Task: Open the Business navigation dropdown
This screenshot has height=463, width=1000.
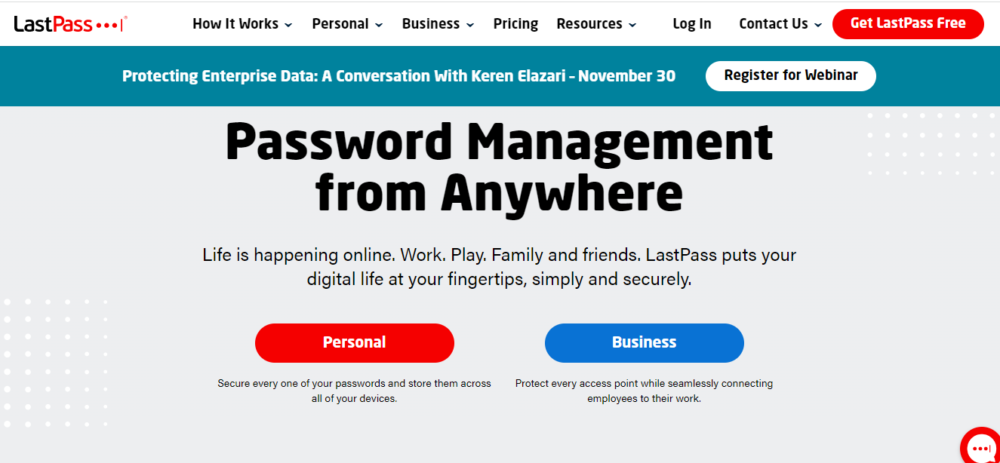Action: click(x=437, y=24)
